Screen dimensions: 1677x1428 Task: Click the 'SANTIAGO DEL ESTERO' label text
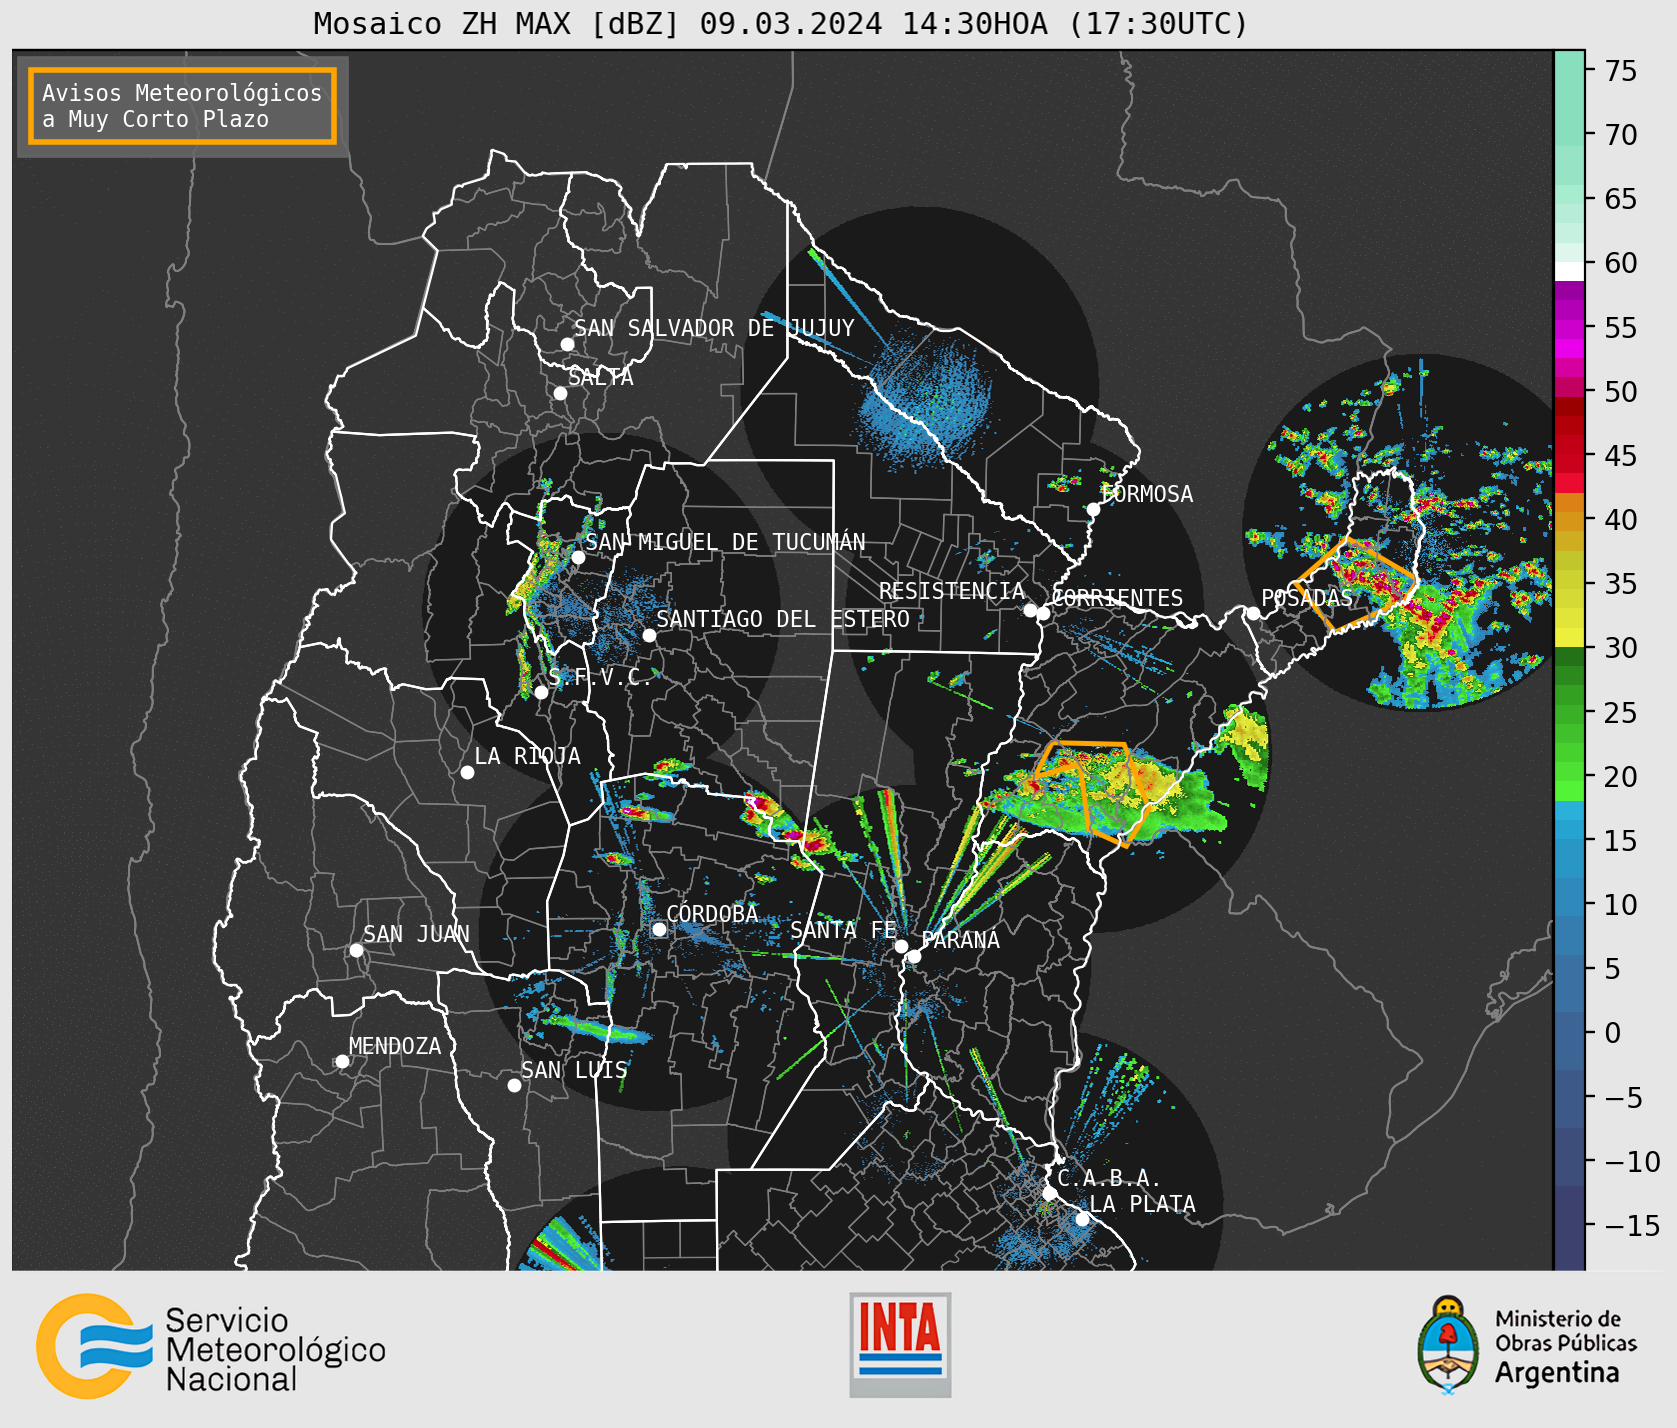pyautogui.click(x=783, y=619)
